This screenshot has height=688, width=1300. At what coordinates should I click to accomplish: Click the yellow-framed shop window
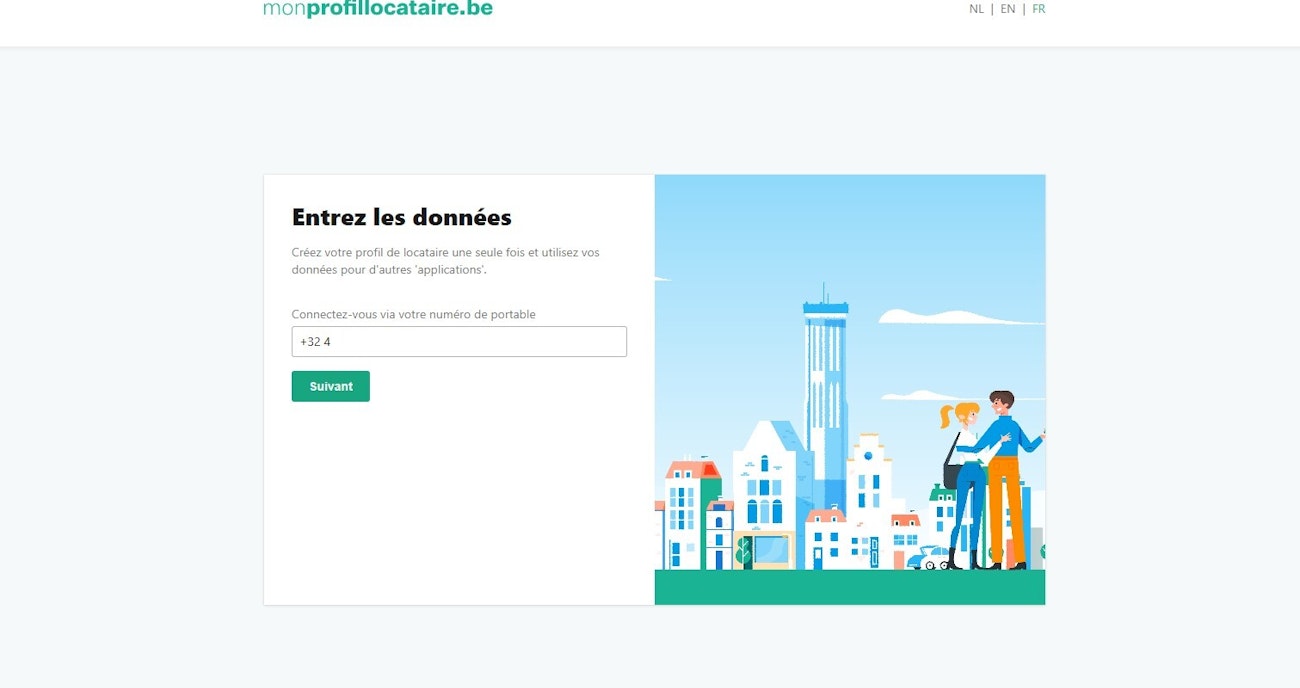(765, 550)
